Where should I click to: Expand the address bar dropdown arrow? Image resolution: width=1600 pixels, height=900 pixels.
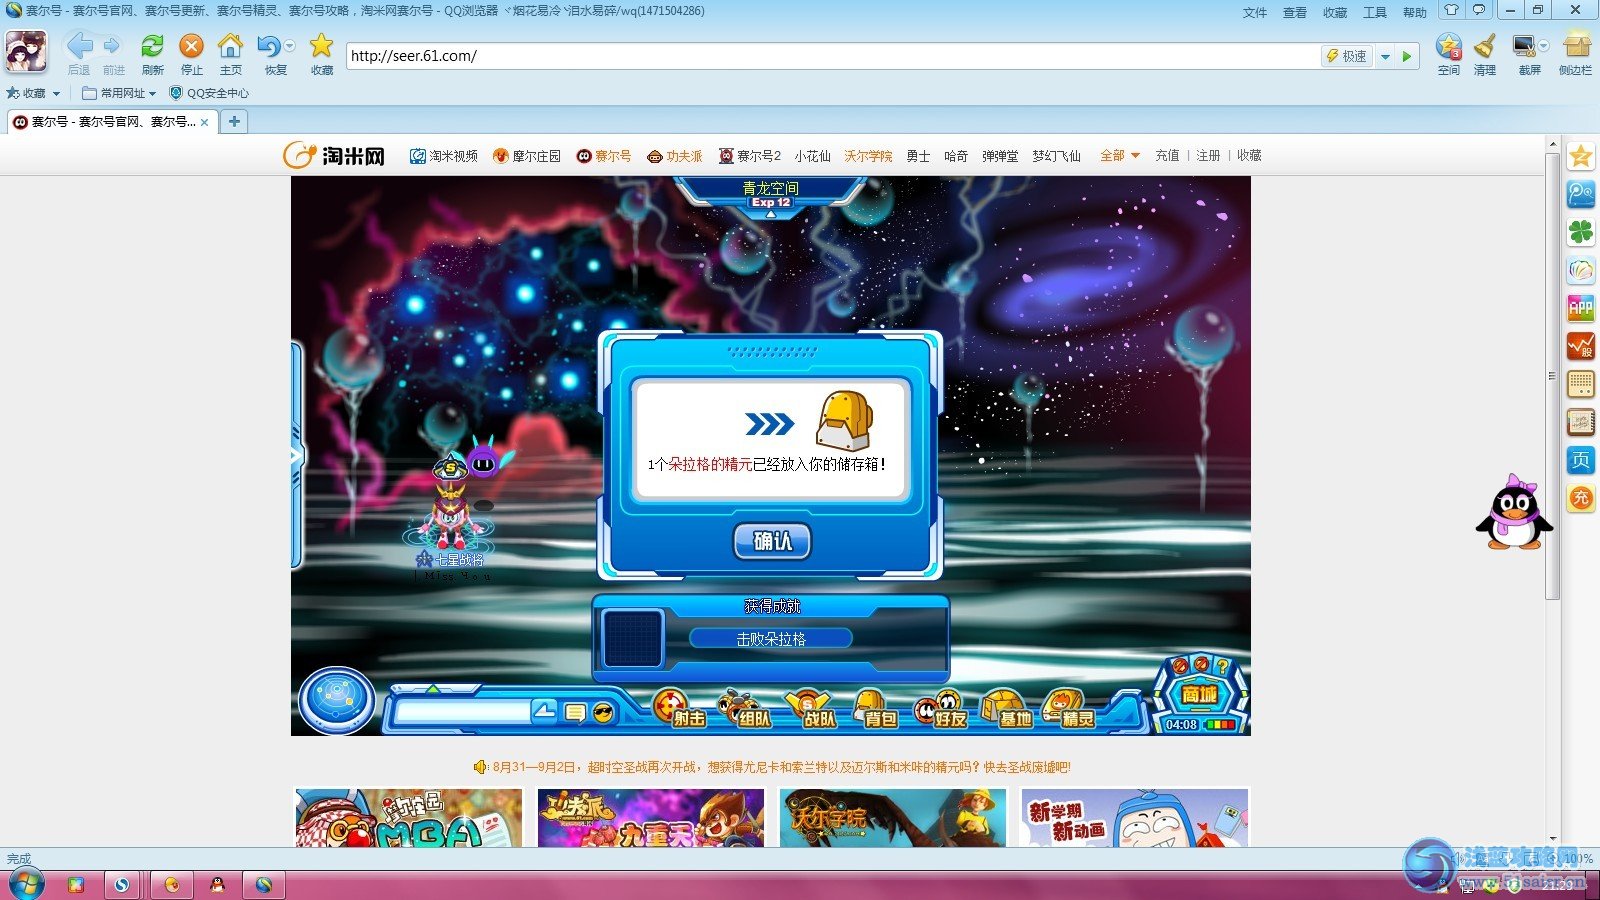pyautogui.click(x=1385, y=57)
